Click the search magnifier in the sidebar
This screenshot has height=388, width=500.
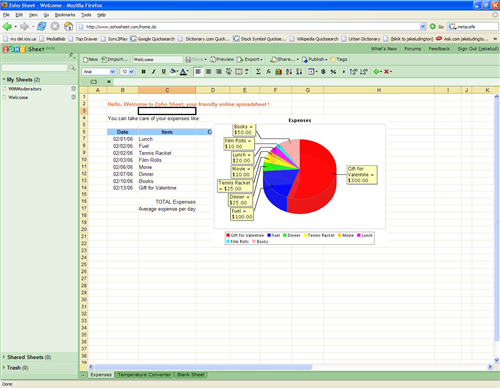coord(72,68)
